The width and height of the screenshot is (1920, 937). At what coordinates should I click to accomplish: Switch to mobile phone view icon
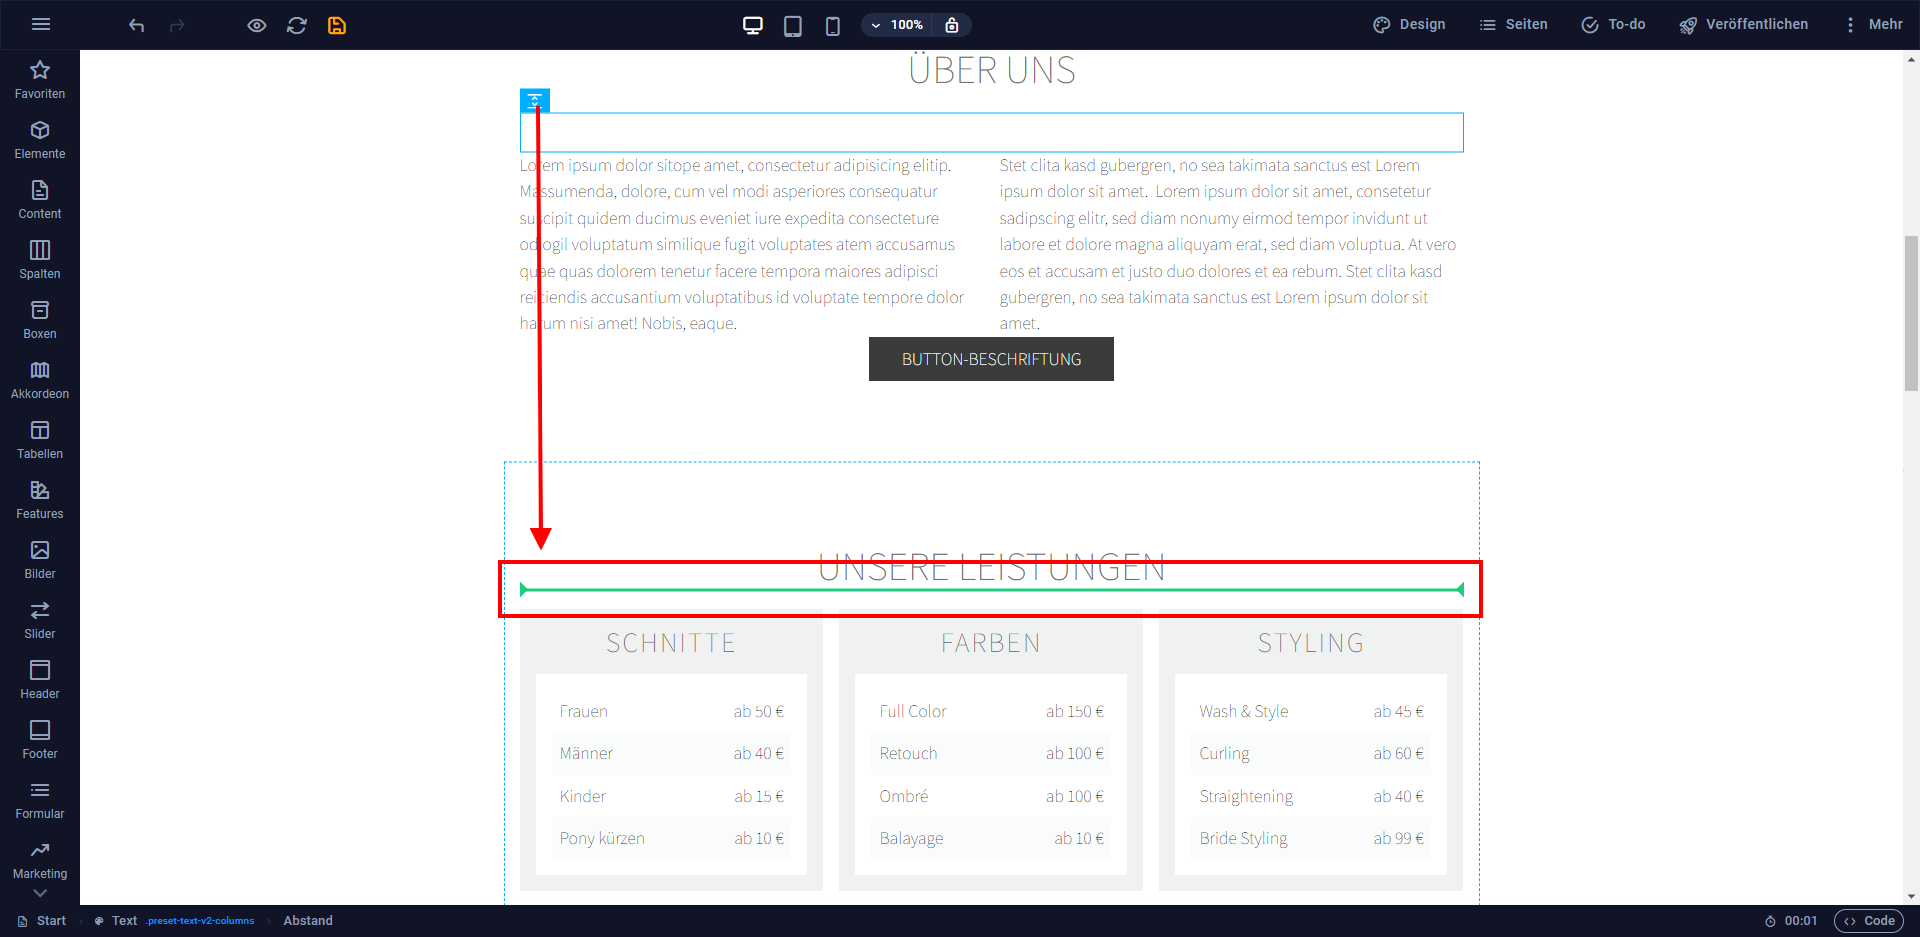coord(832,25)
